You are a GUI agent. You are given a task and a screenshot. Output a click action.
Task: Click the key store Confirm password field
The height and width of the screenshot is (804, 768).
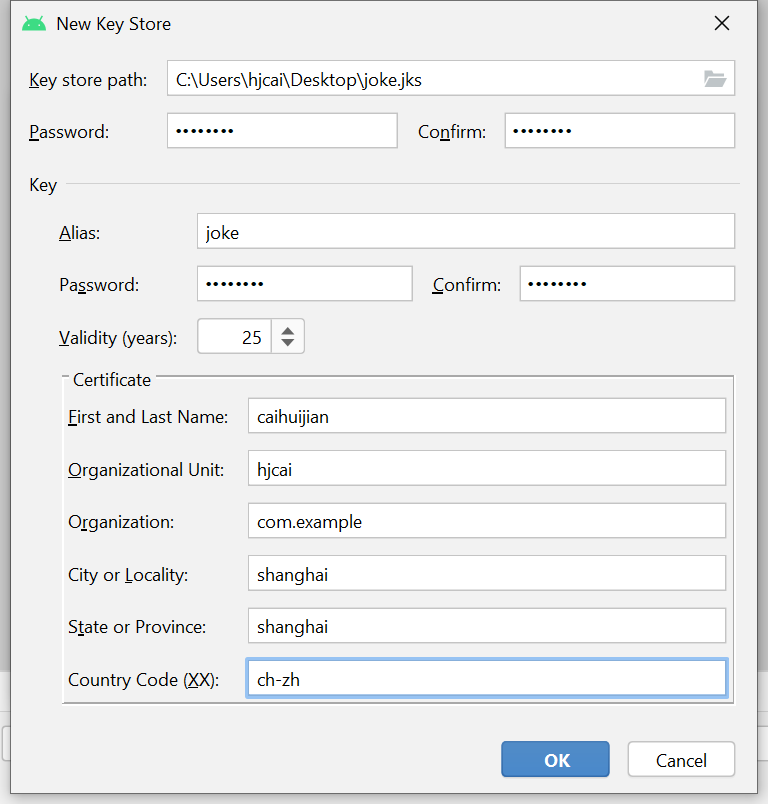click(x=619, y=130)
